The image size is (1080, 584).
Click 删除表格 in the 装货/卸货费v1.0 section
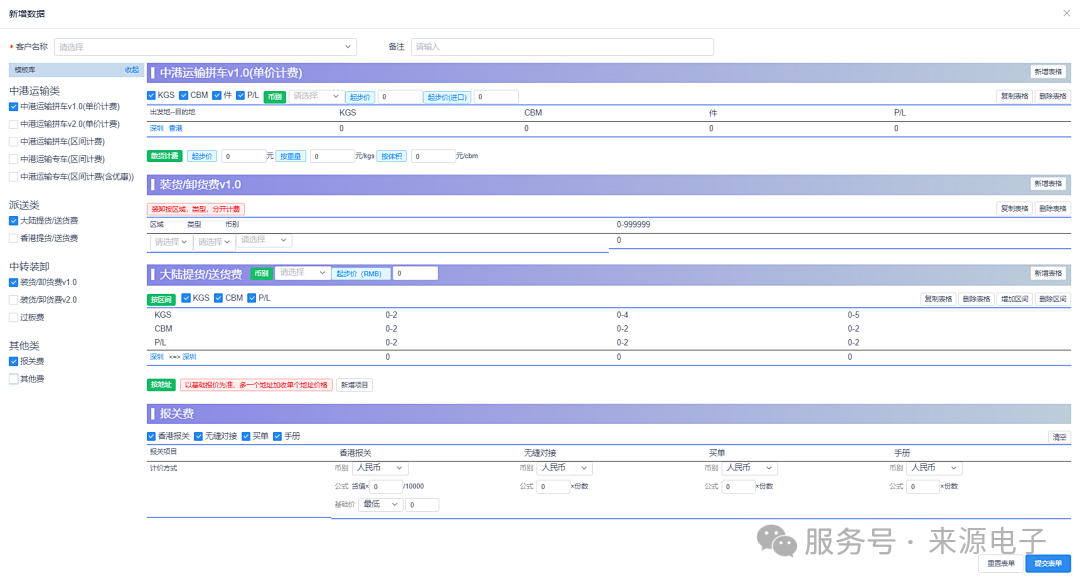(1052, 209)
